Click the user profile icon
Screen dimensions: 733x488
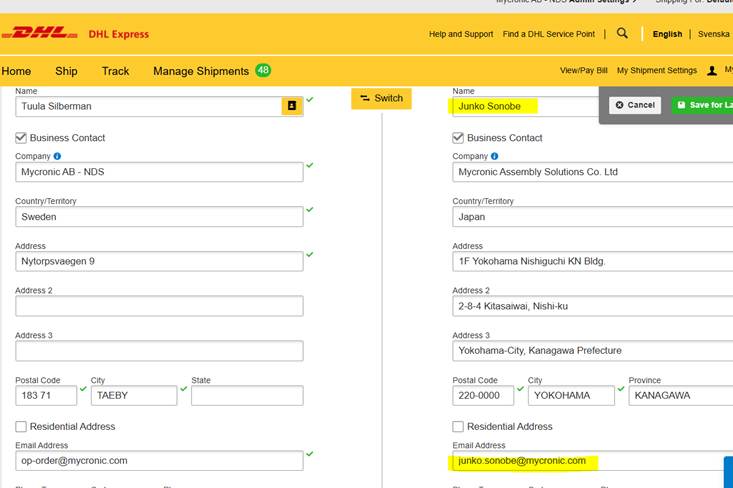712,71
